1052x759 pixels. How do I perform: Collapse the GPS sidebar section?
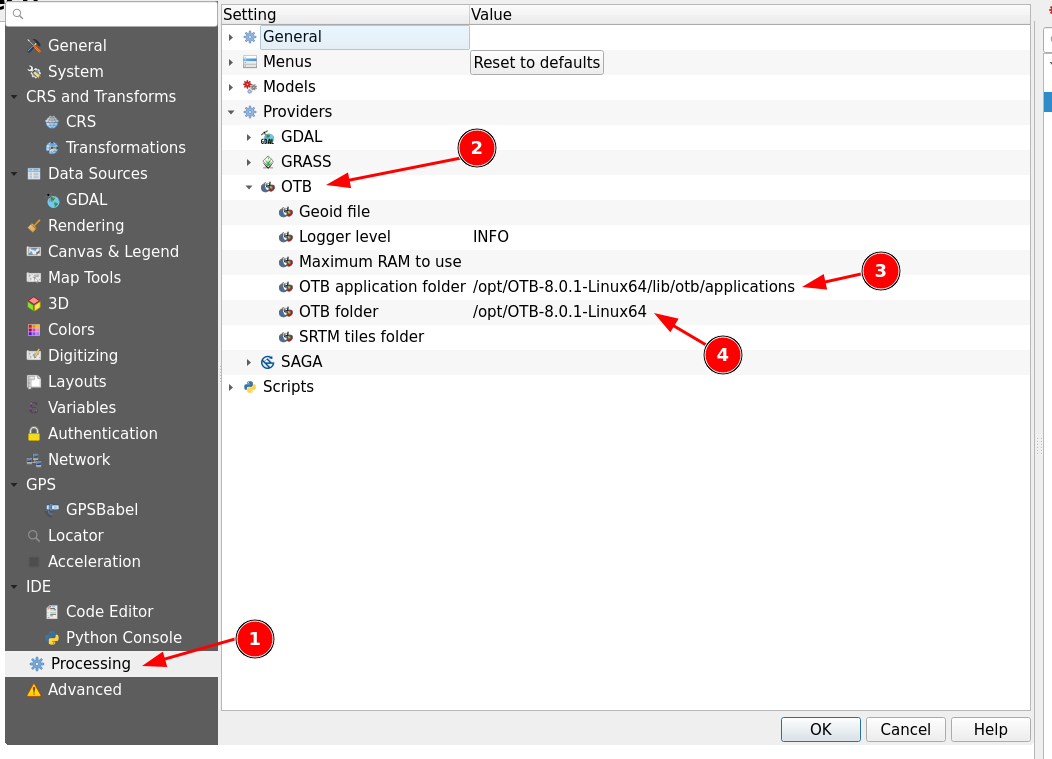click(14, 485)
